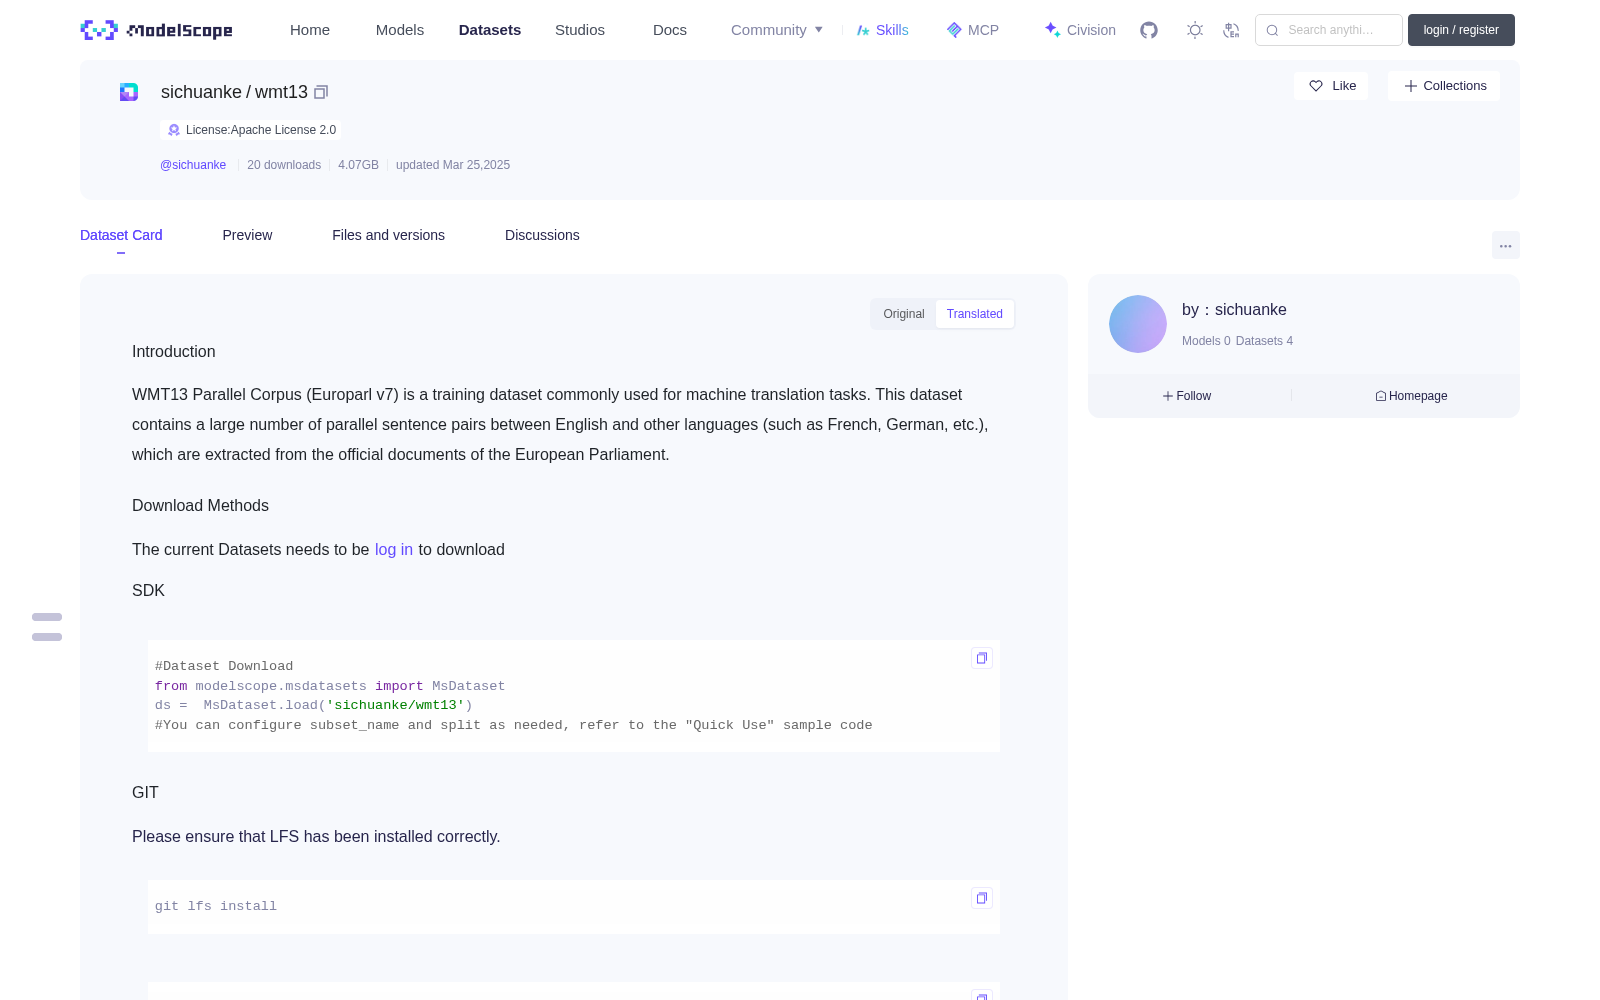Switch card text to Translated
Screen dimensions: 1600x1000
[x=975, y=314]
